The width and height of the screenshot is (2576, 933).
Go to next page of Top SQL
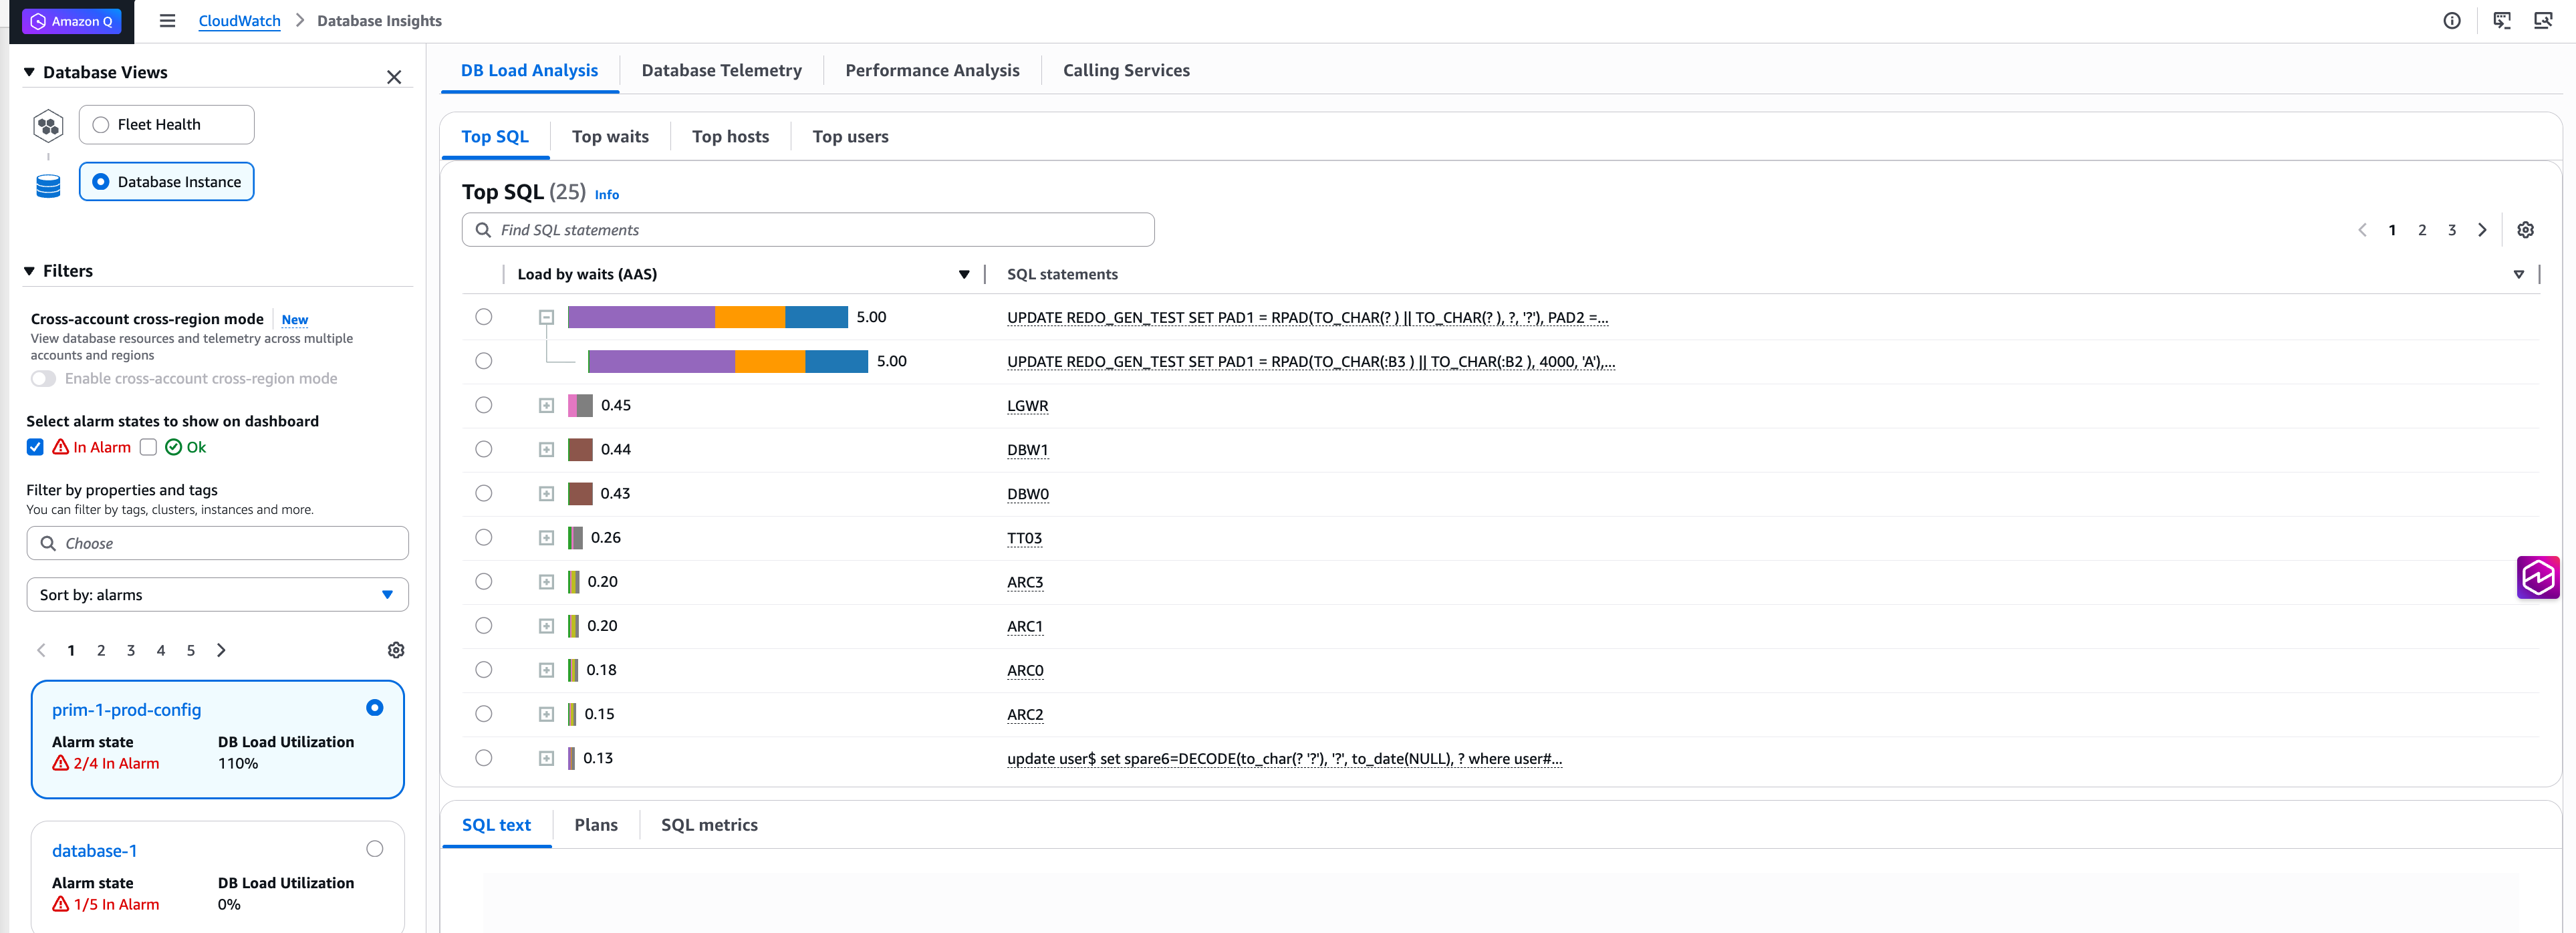[x=2482, y=230]
